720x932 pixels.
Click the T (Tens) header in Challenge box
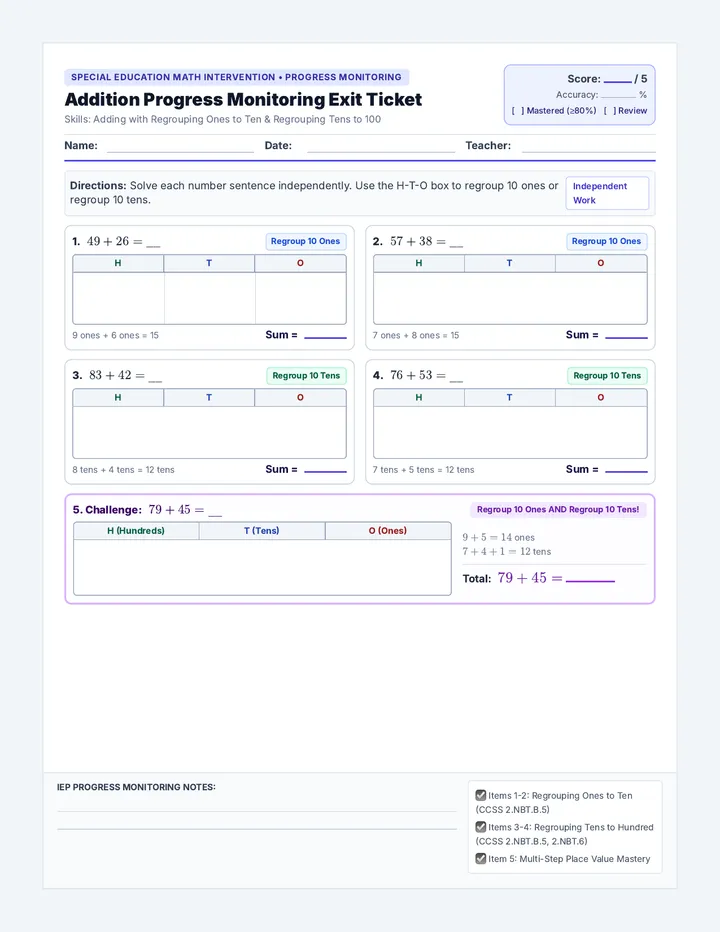click(x=262, y=531)
